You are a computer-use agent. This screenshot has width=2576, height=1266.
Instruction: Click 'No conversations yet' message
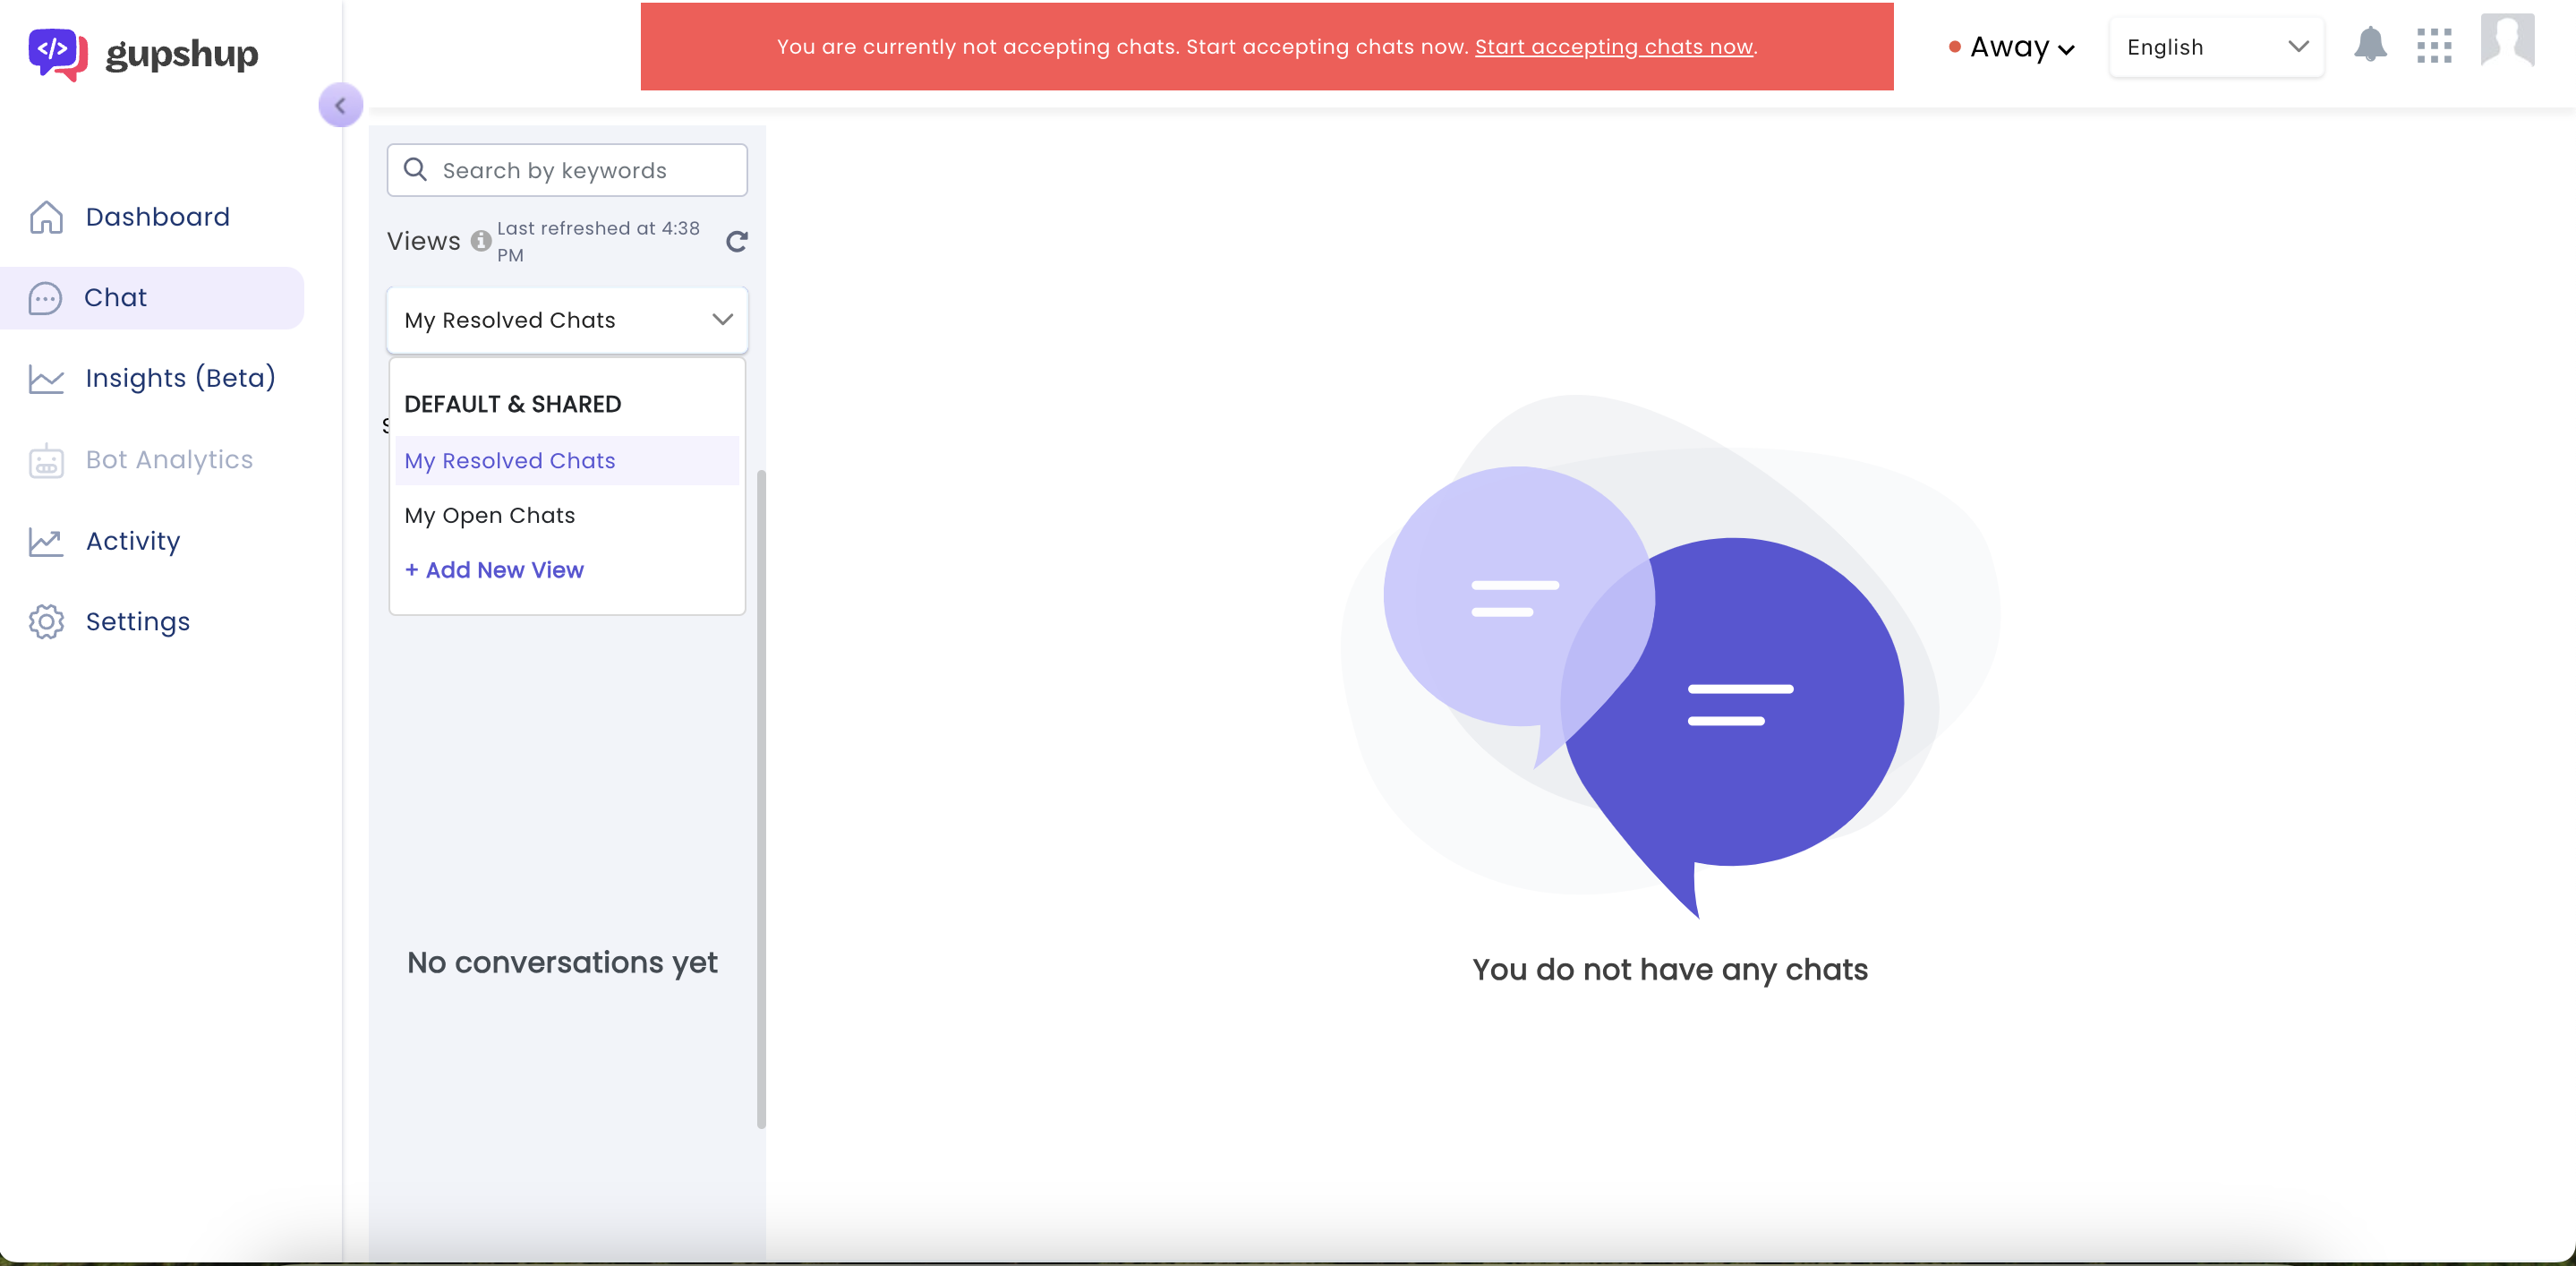click(x=562, y=962)
